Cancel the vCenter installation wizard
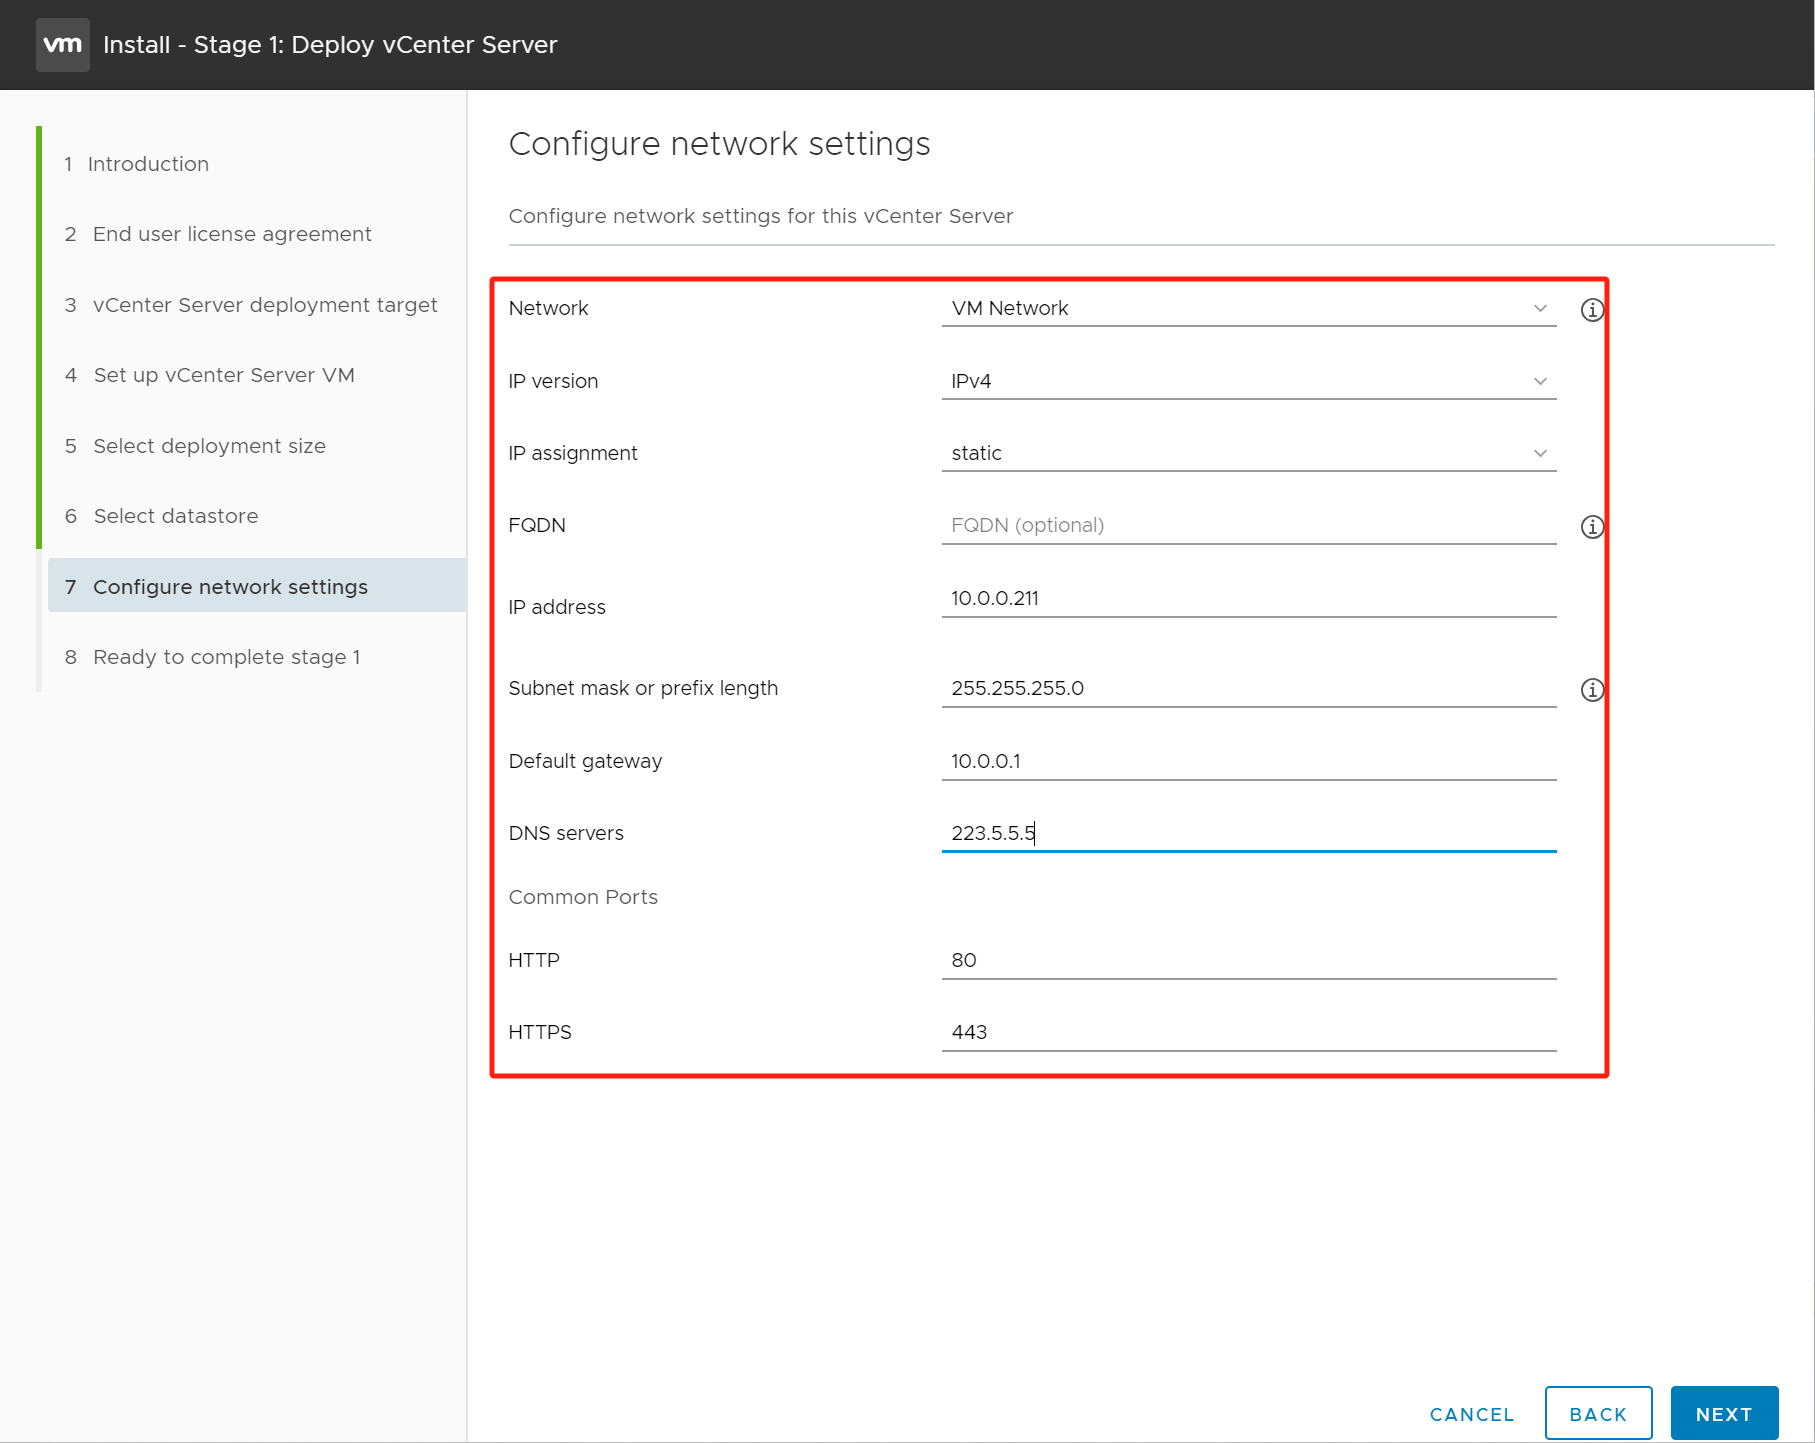The image size is (1815, 1443). (x=1471, y=1414)
